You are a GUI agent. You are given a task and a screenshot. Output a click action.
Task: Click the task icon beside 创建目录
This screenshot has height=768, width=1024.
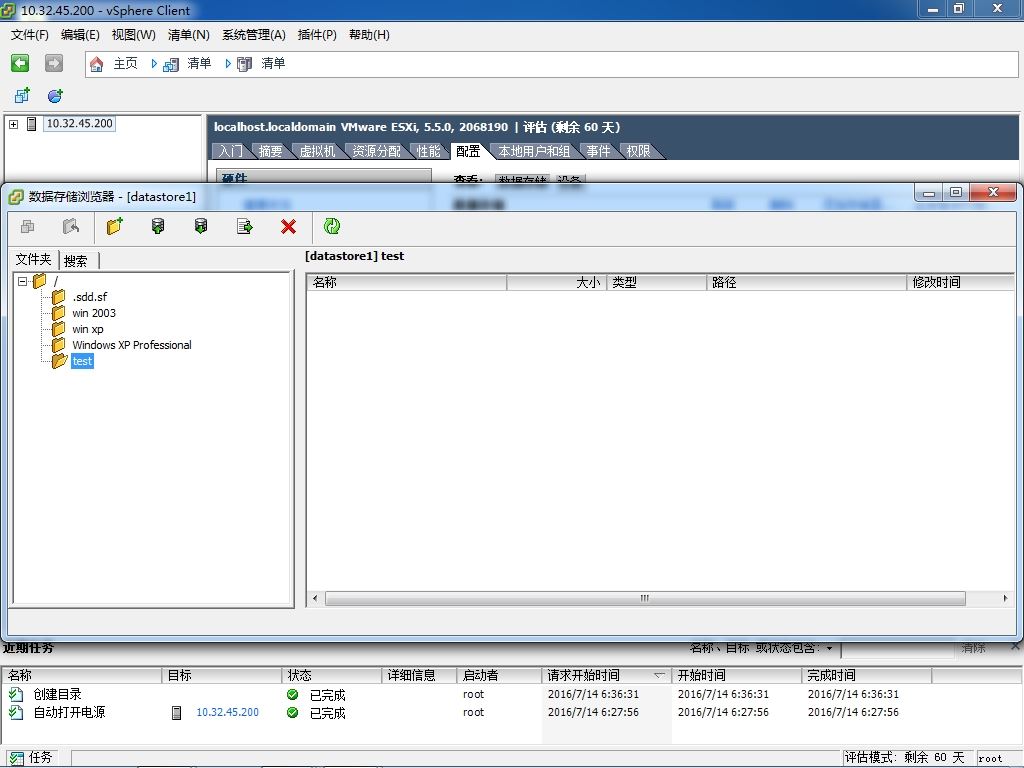pos(16,694)
